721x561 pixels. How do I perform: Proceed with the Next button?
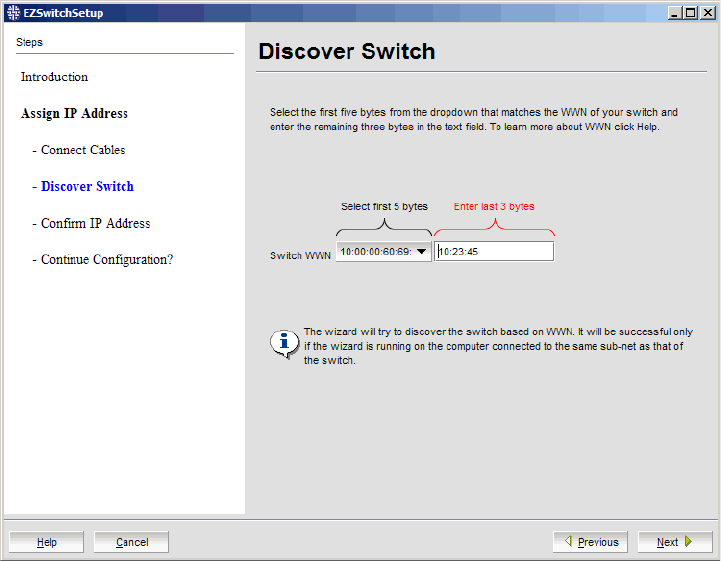point(675,542)
